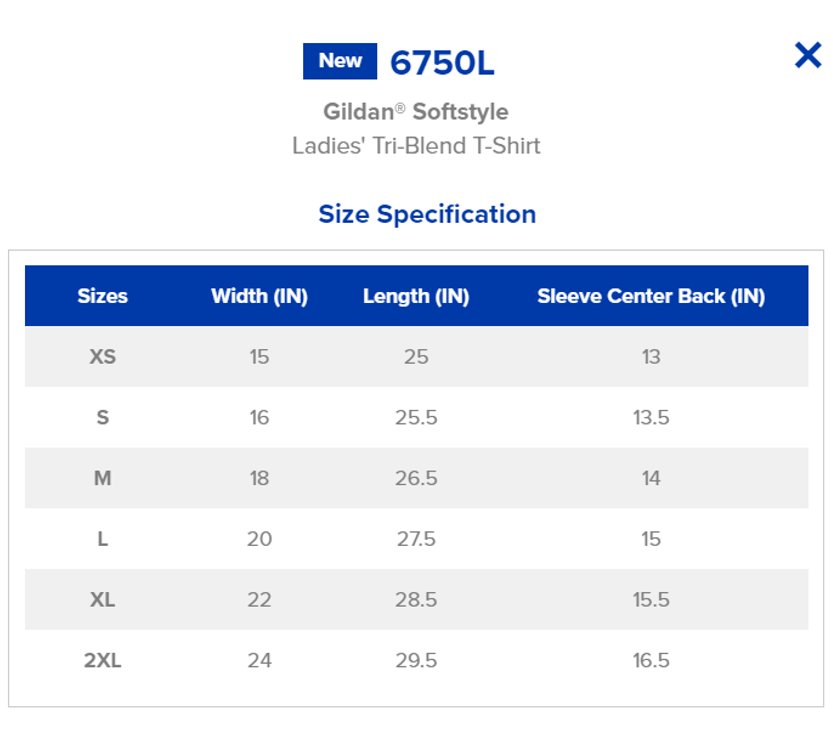Select length 27.5 for size L
The image size is (833, 749).
click(x=419, y=538)
